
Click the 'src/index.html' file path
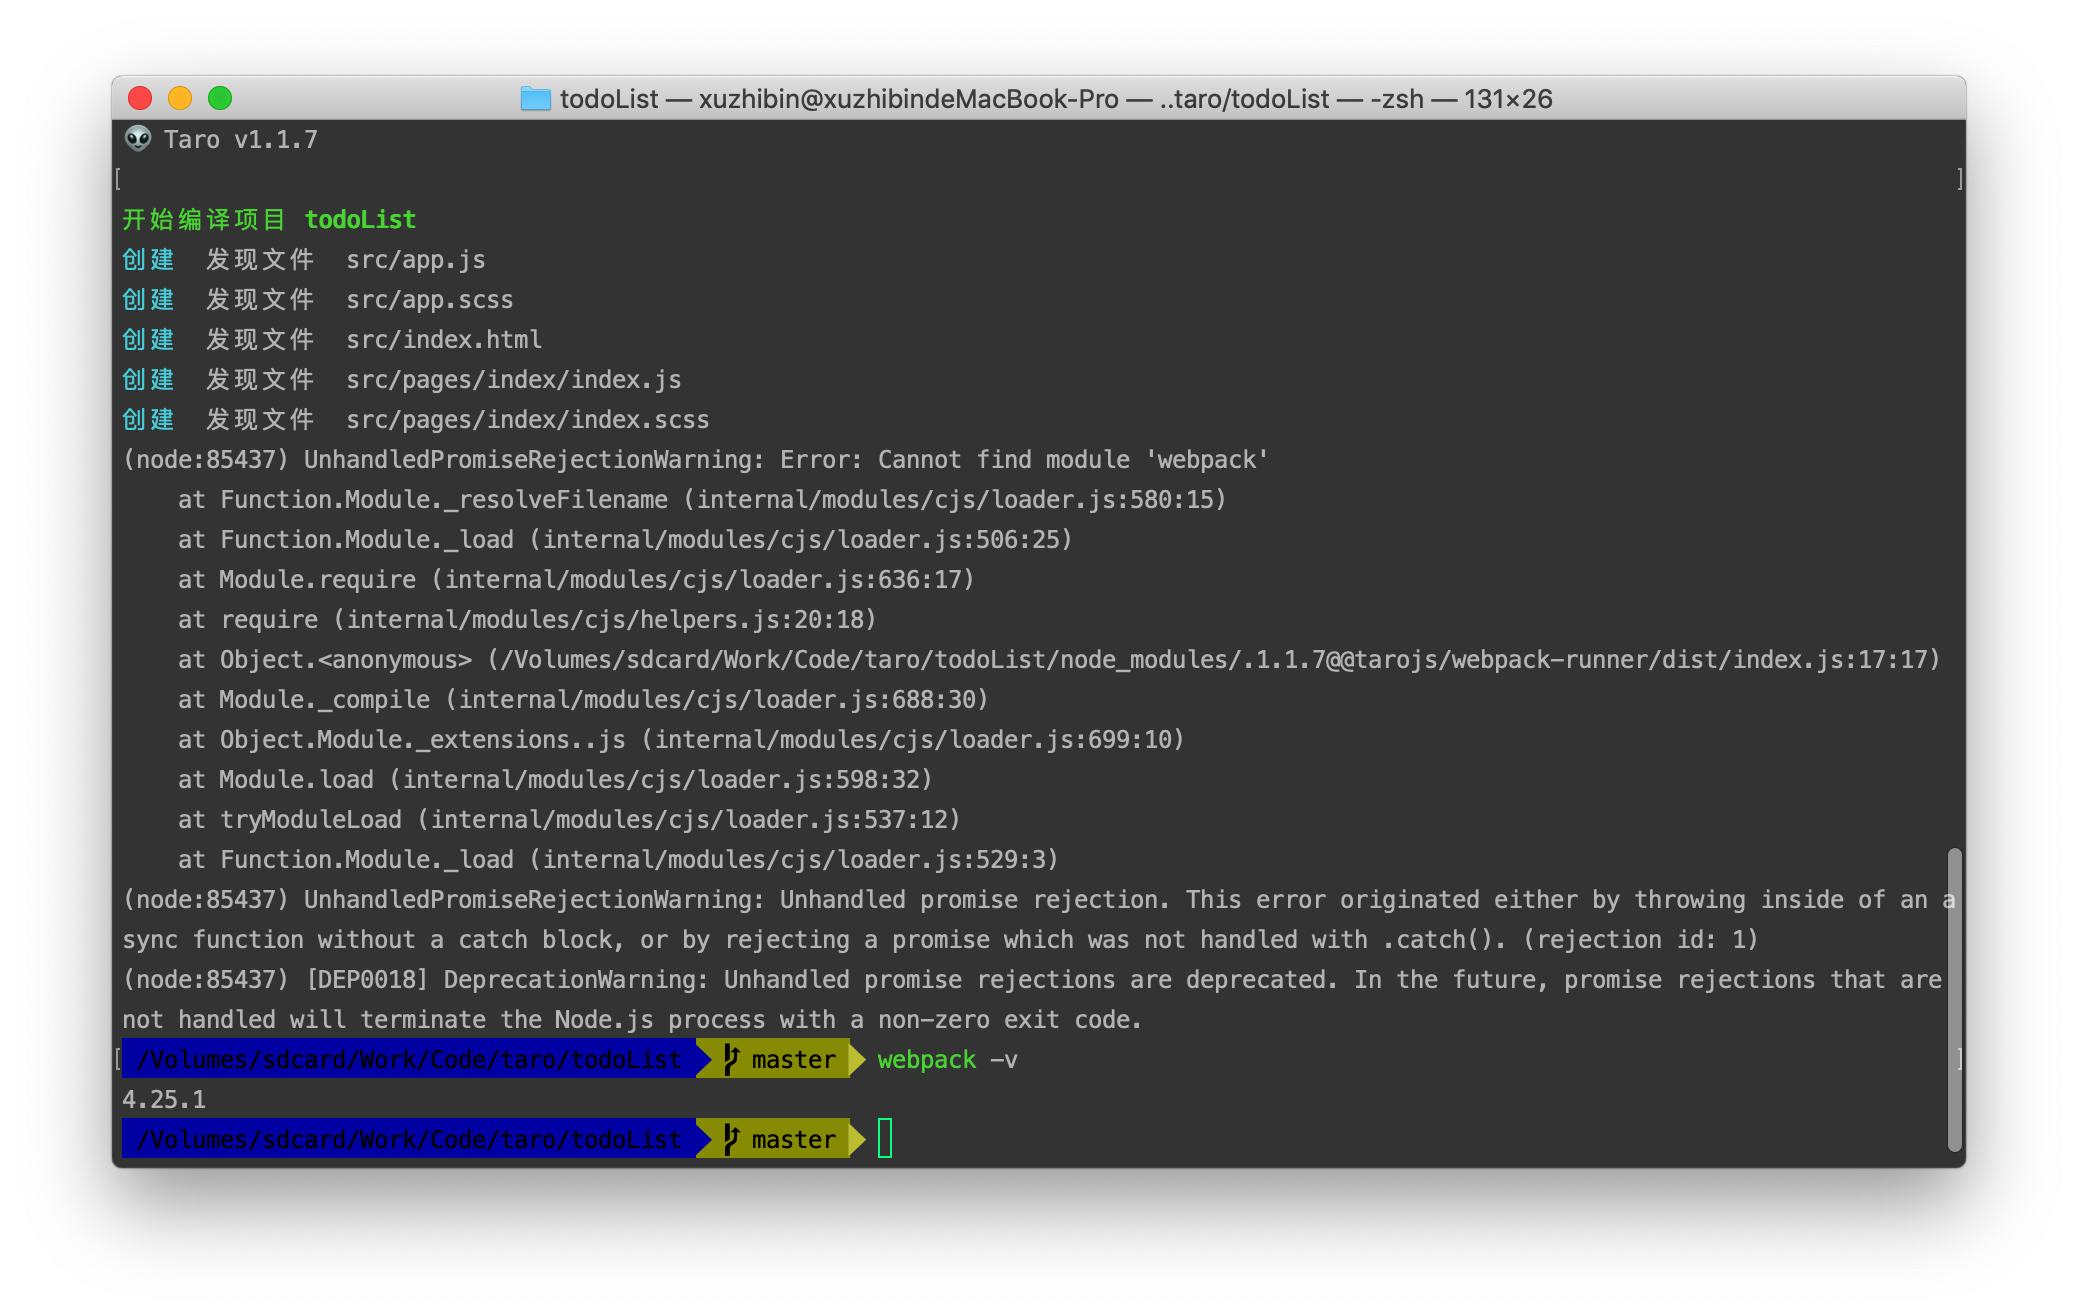tap(444, 340)
